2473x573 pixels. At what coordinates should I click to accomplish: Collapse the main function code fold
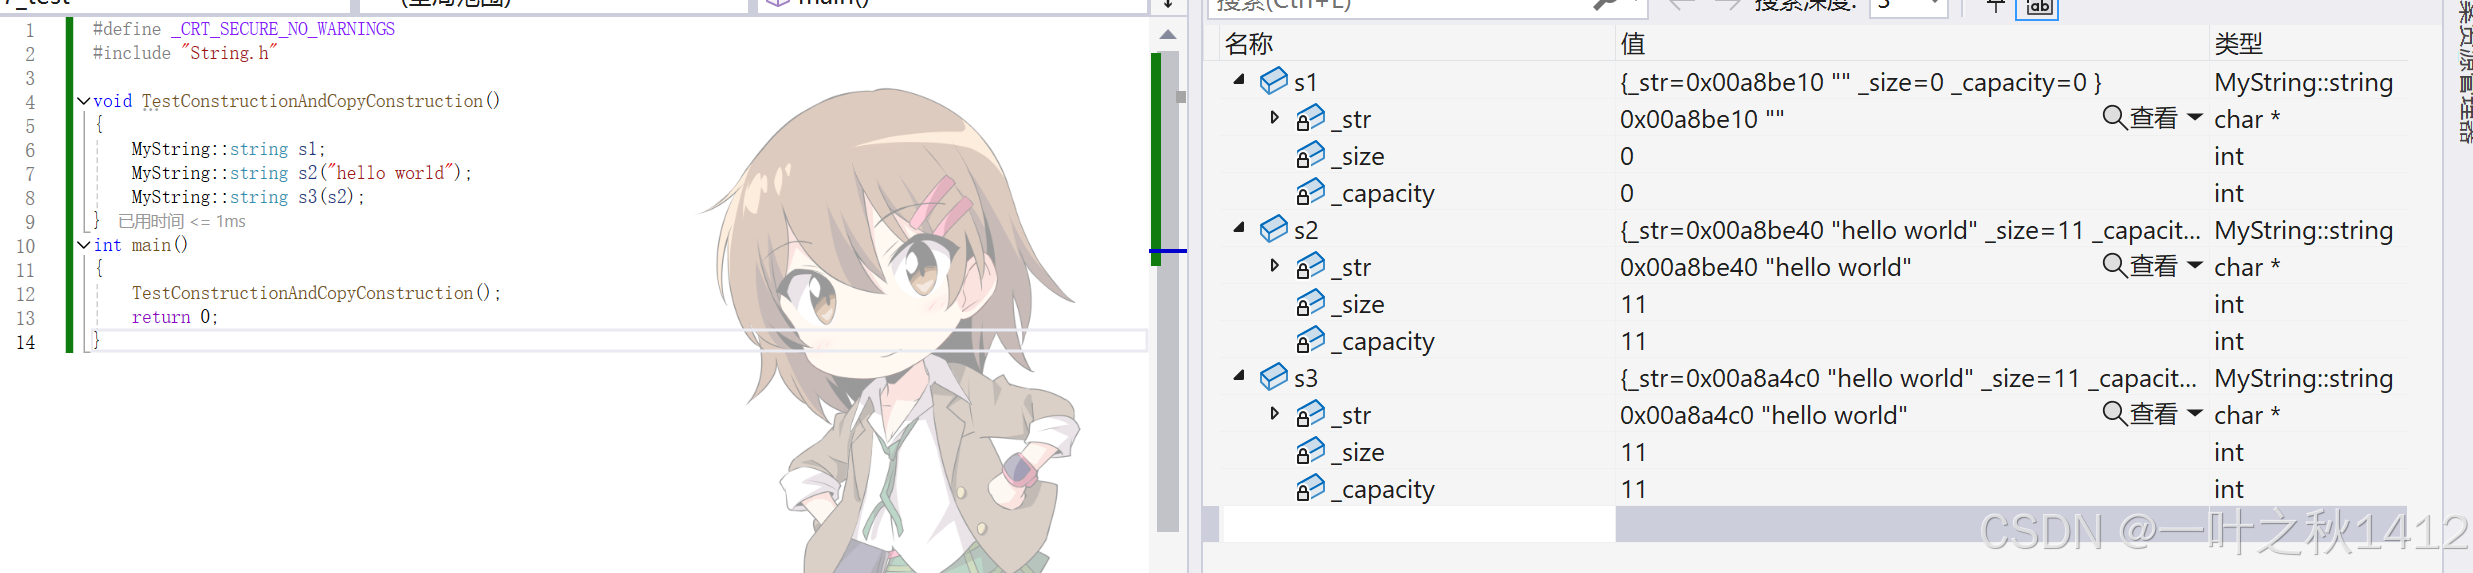(x=83, y=245)
